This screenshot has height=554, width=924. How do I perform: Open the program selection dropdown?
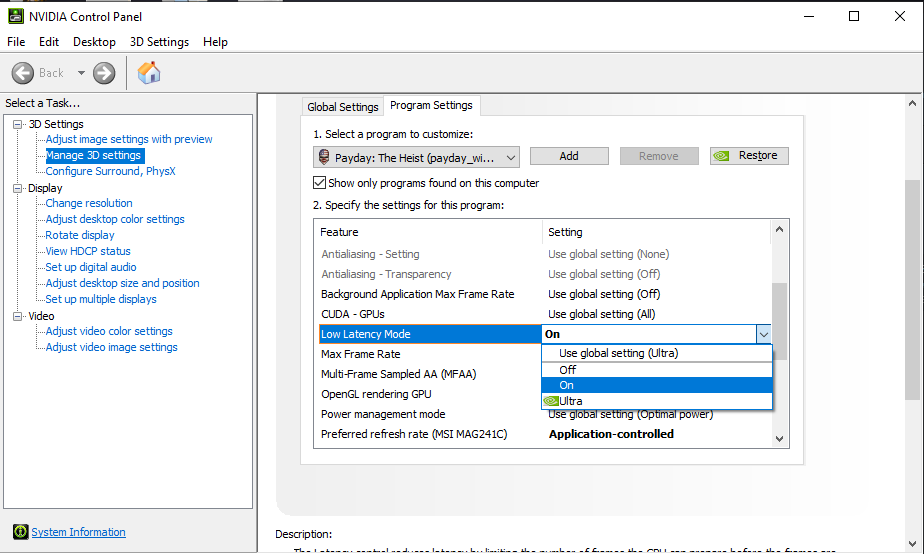(x=511, y=157)
